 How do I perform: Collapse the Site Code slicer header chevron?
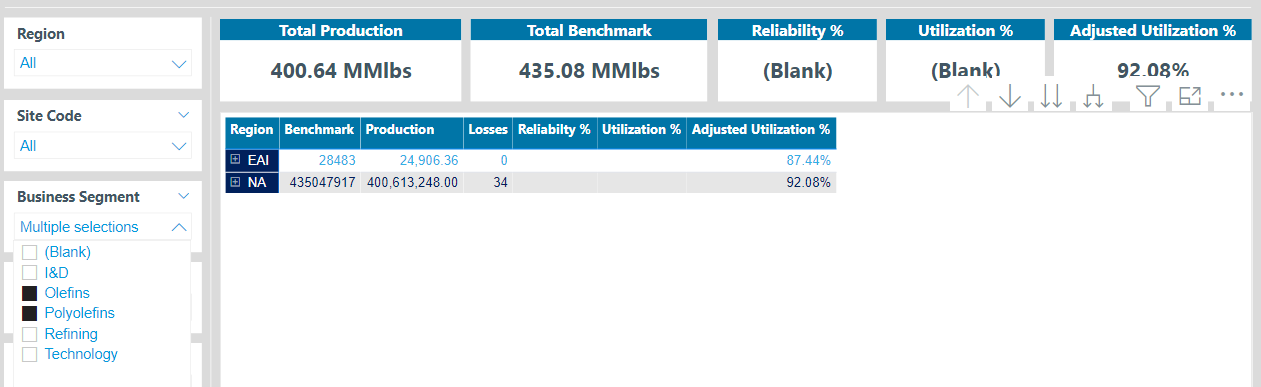183,115
